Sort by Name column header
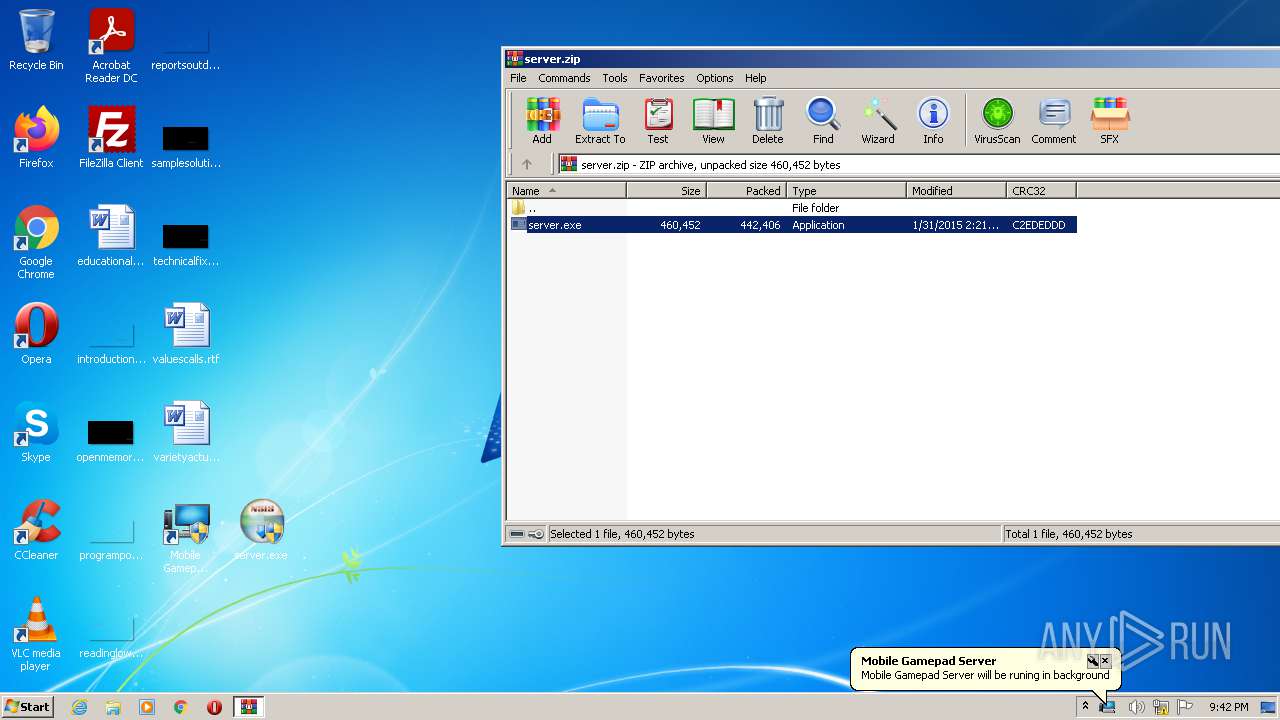 click(567, 190)
